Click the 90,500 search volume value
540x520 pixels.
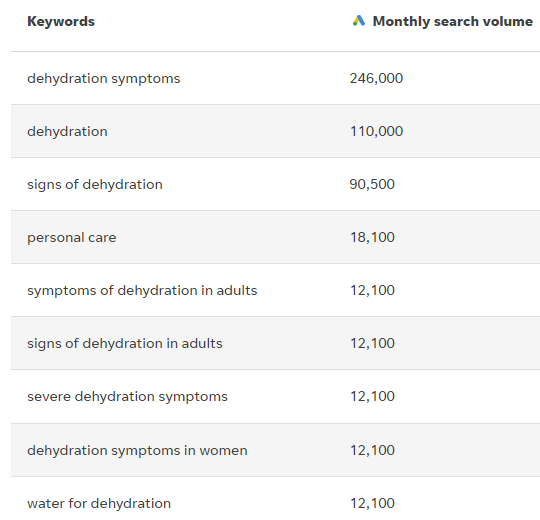372,184
